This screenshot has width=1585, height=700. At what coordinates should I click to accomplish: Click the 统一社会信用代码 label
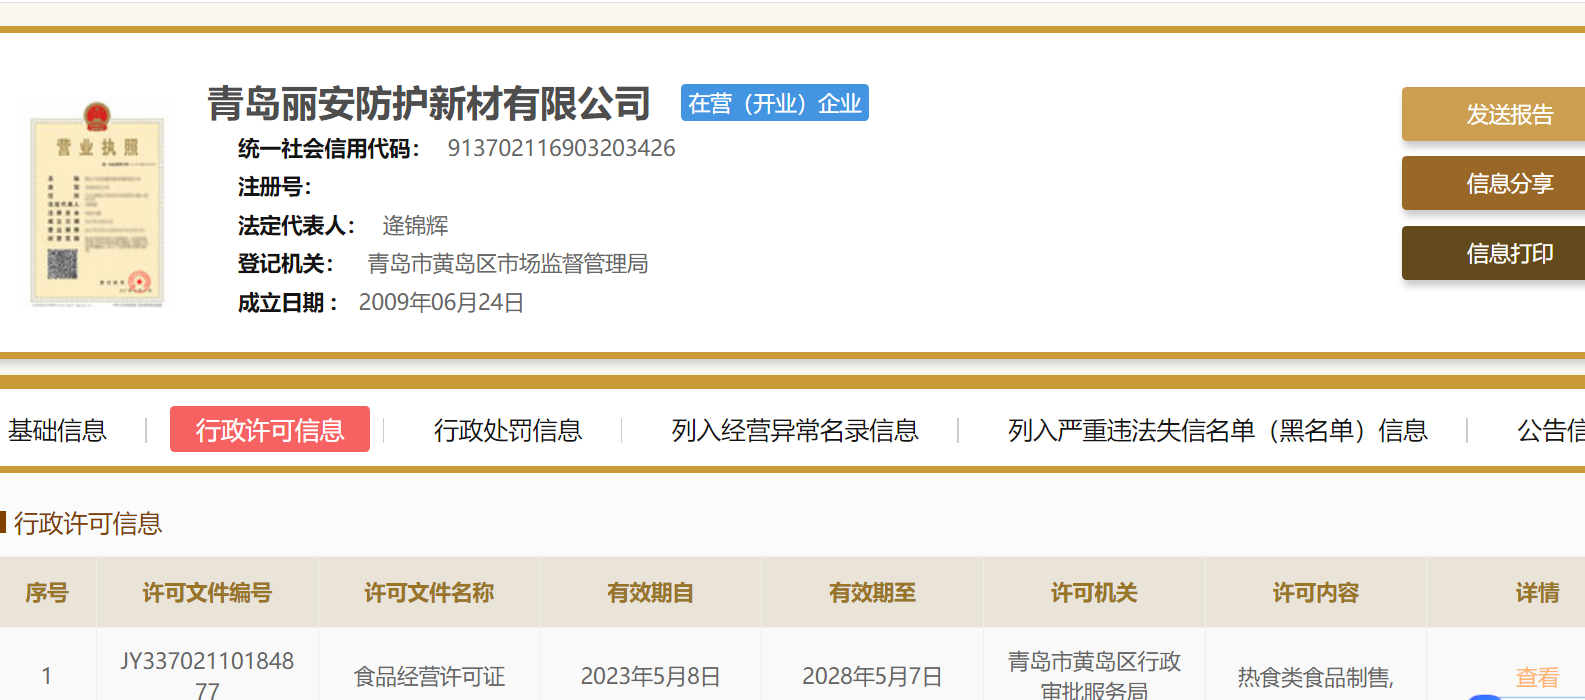coord(329,148)
